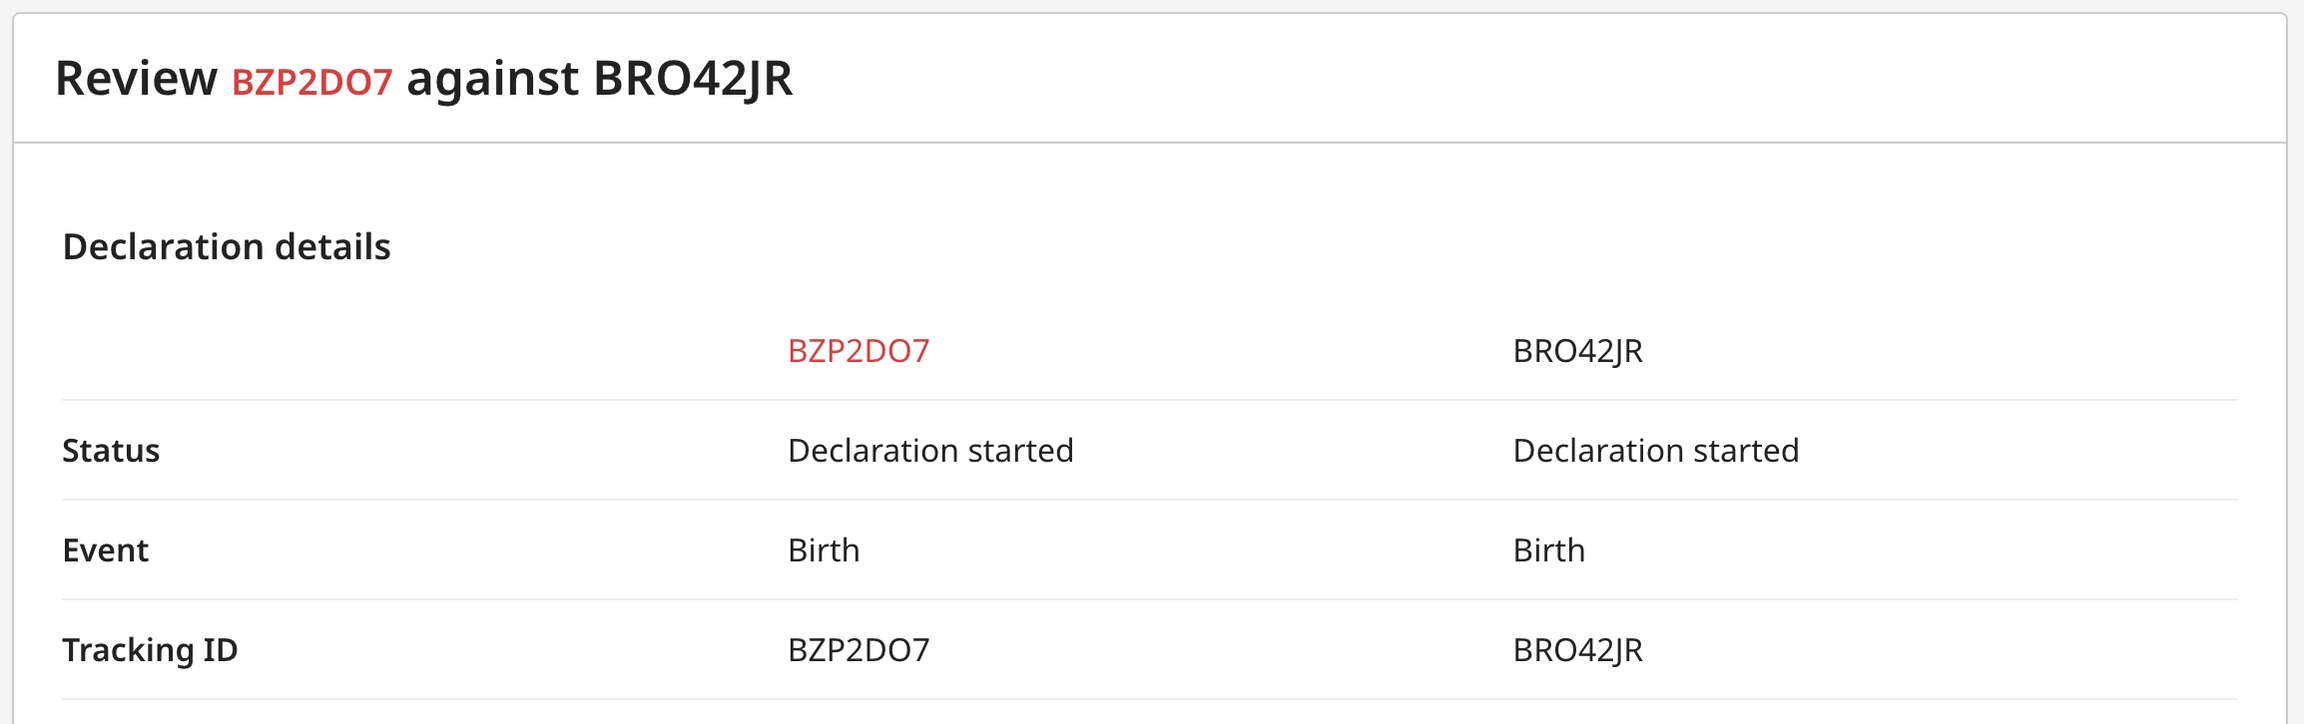The height and width of the screenshot is (724, 2304).
Task: Click the BRO42JR value in Tracking ID row
Action: click(x=1577, y=650)
